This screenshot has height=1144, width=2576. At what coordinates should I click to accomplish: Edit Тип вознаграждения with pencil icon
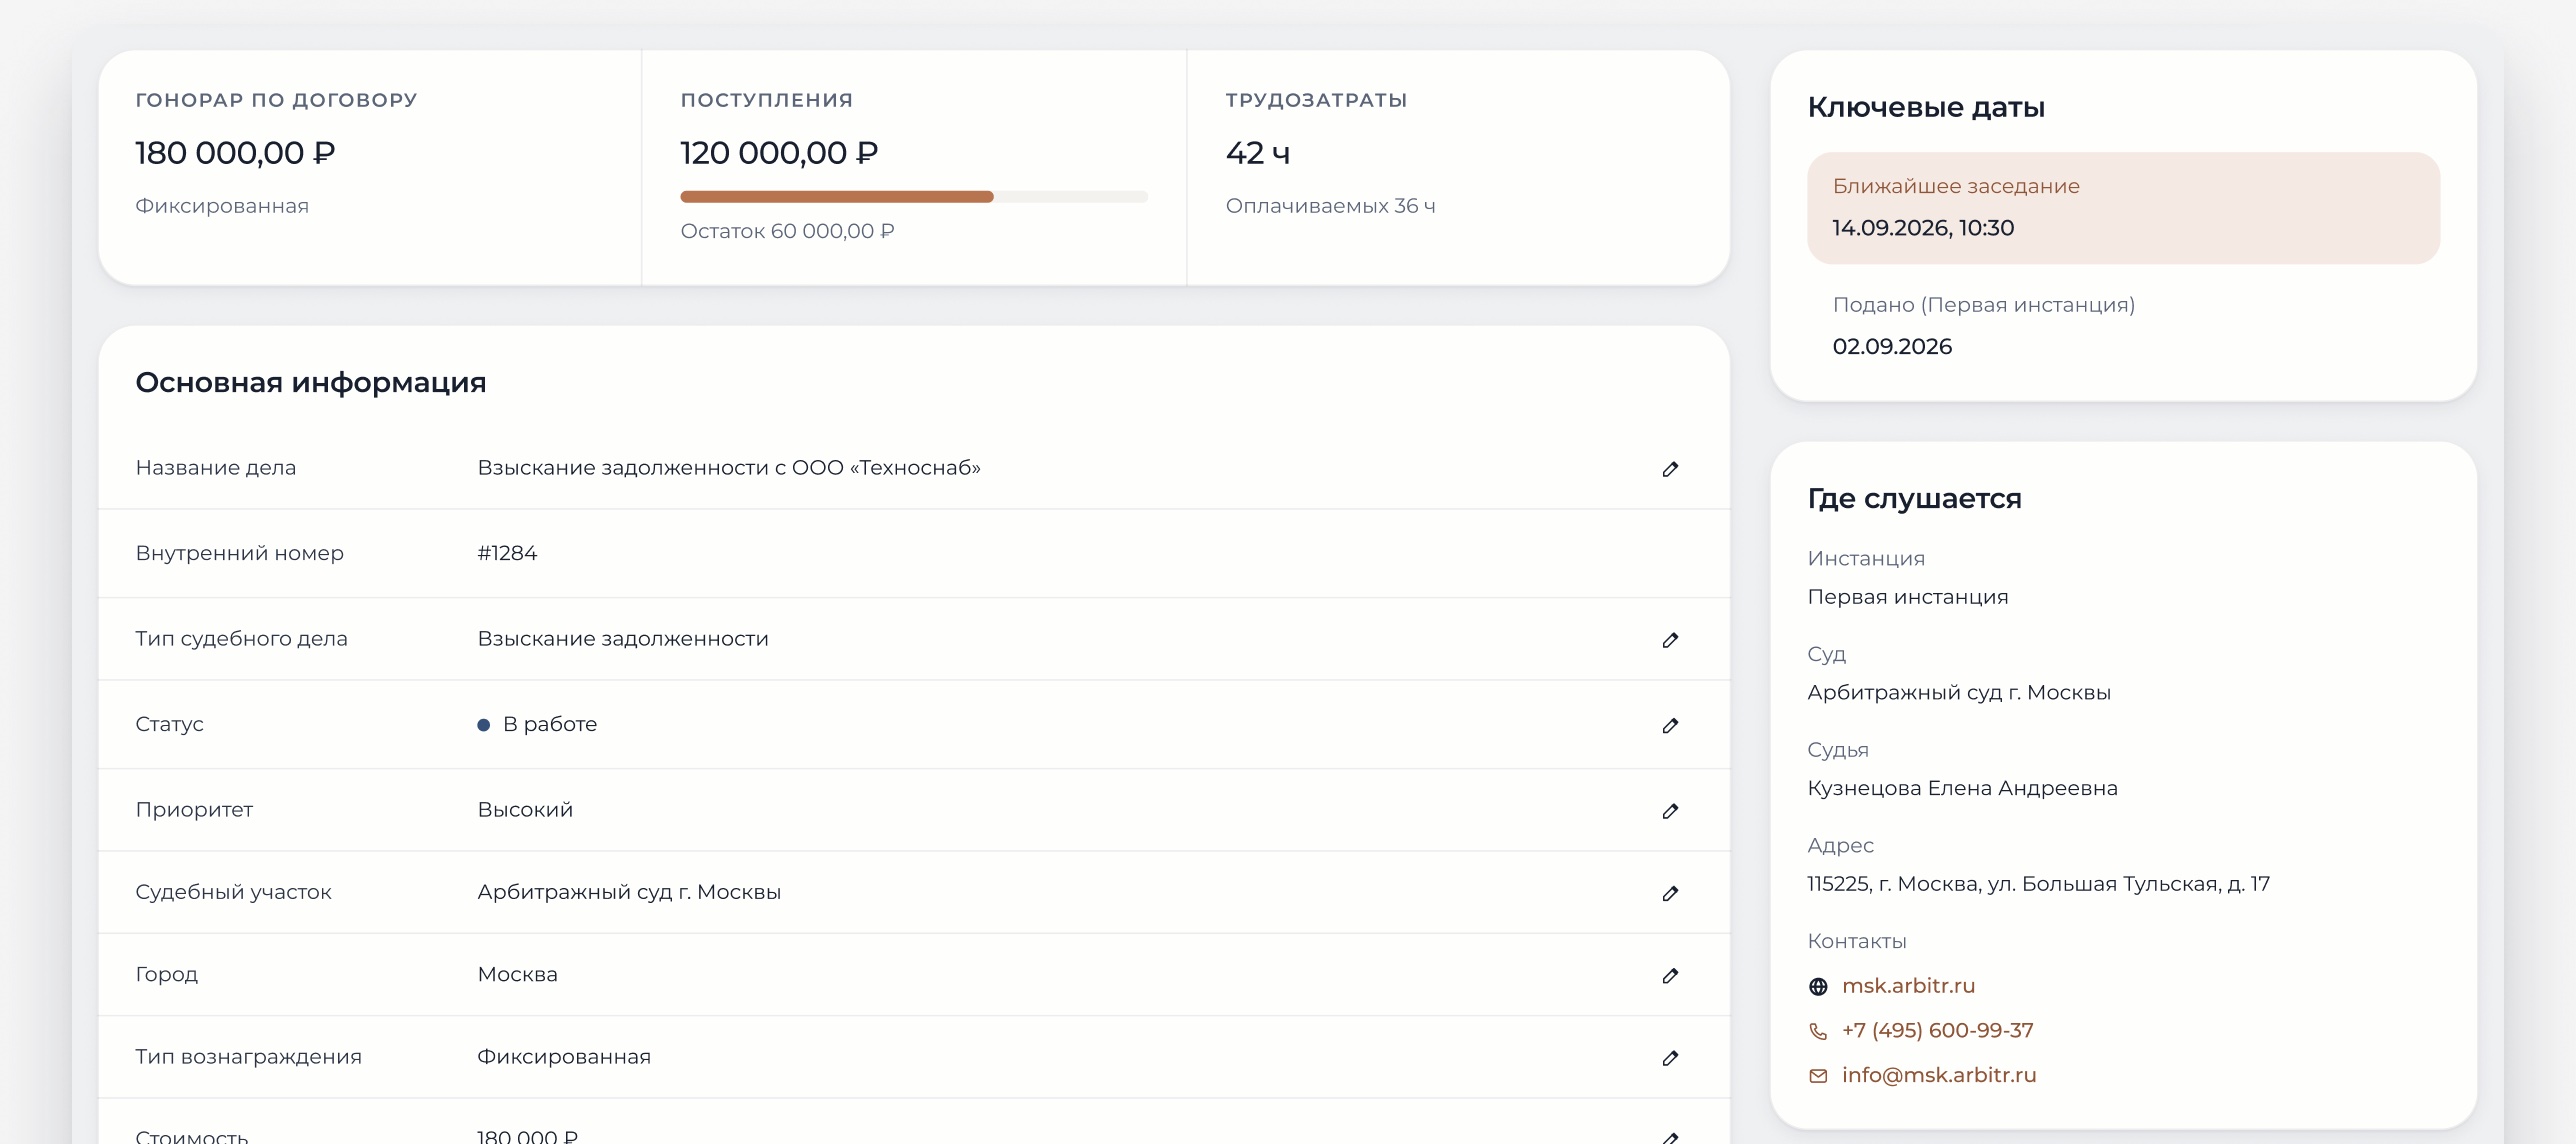[1670, 1058]
